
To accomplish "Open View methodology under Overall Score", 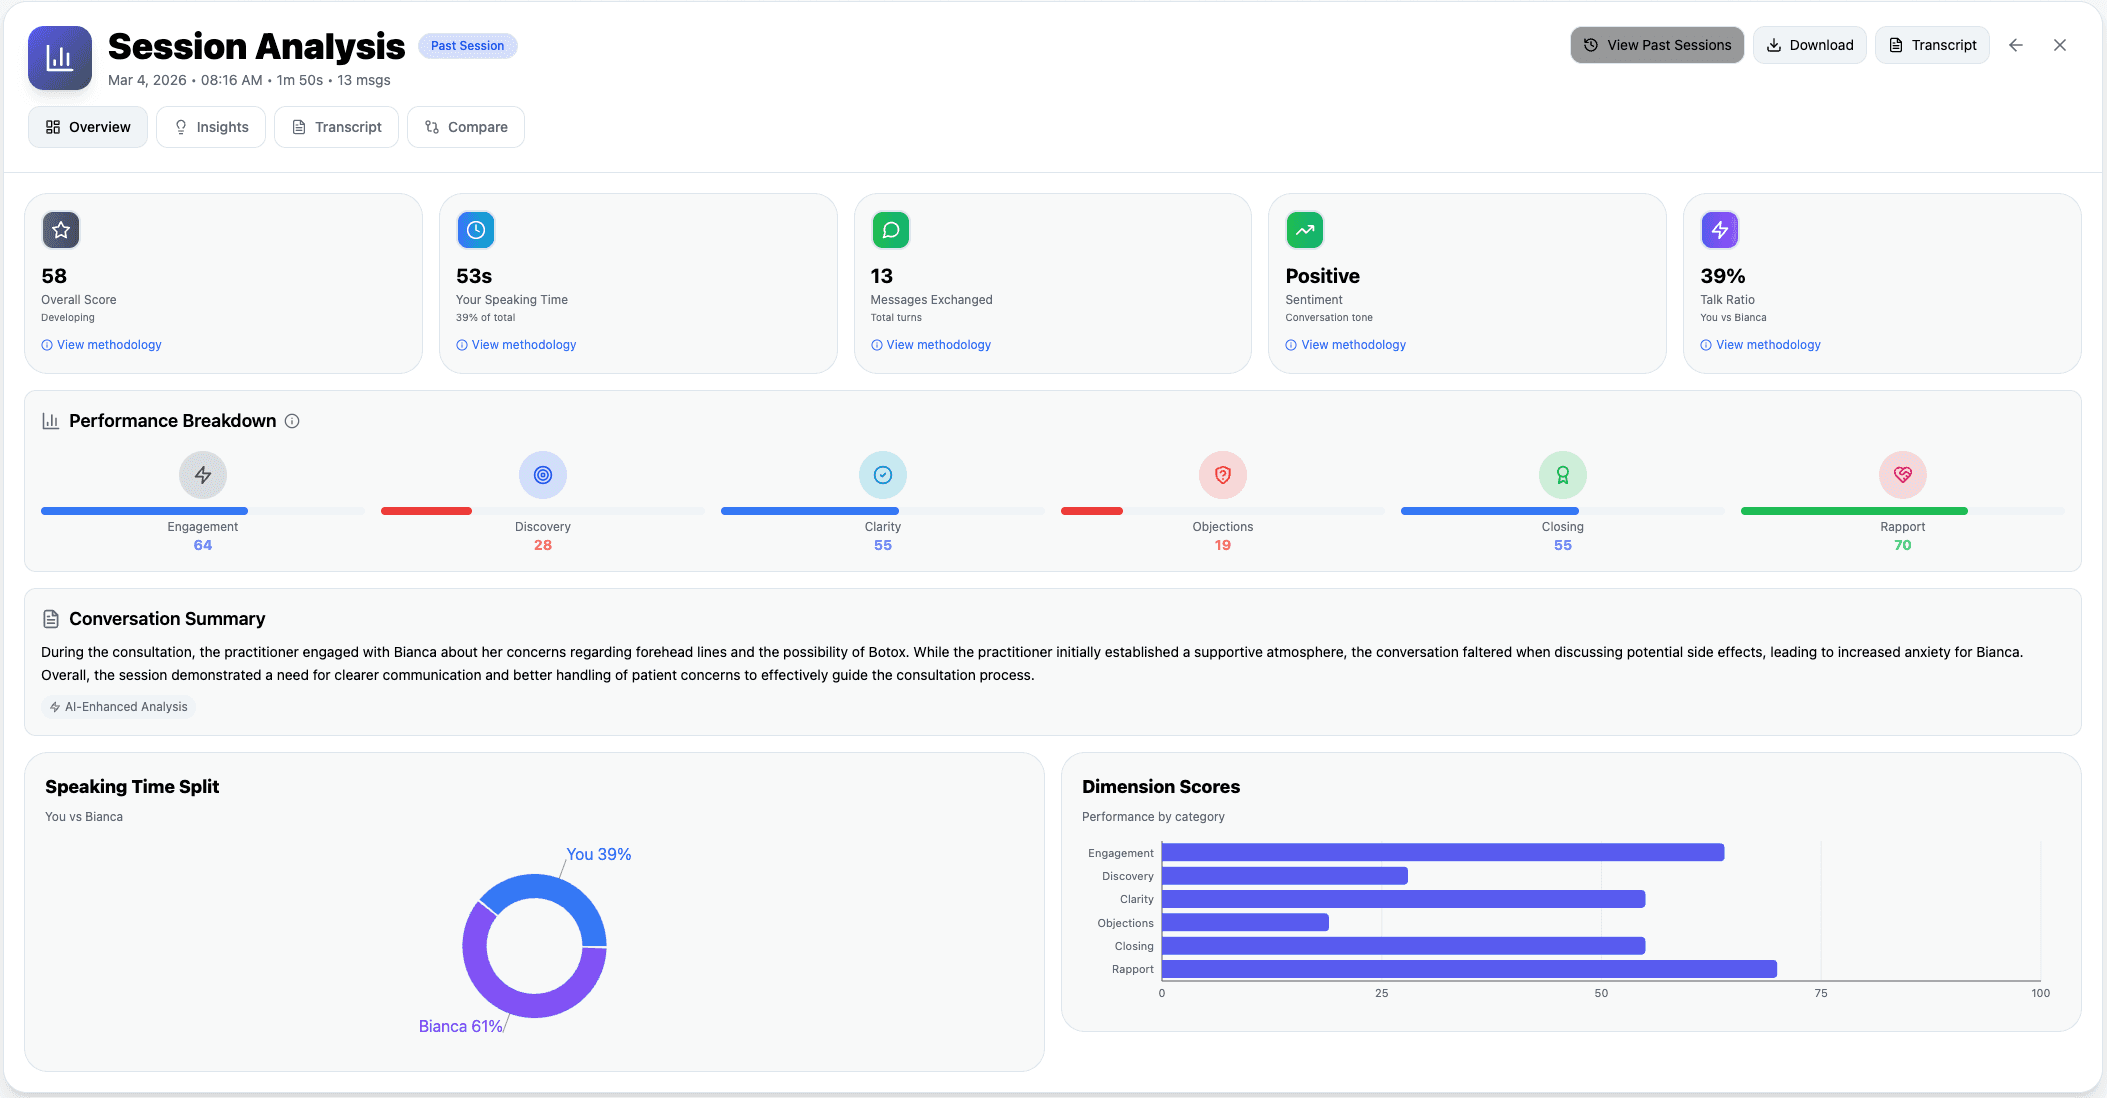I will [101, 344].
